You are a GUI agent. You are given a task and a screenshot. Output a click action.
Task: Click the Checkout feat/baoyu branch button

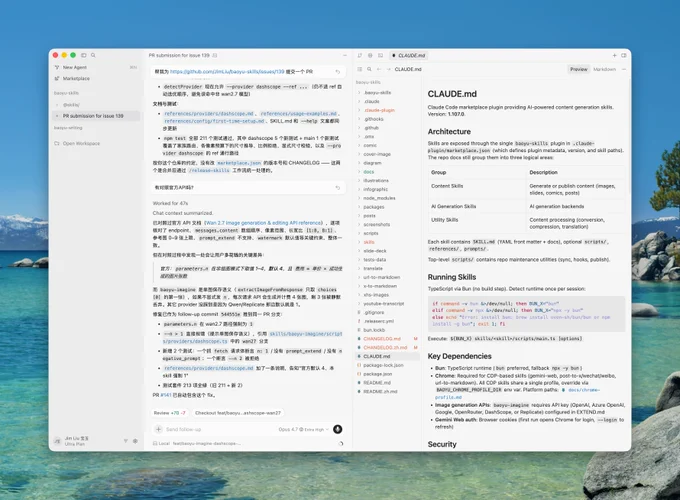(x=238, y=413)
